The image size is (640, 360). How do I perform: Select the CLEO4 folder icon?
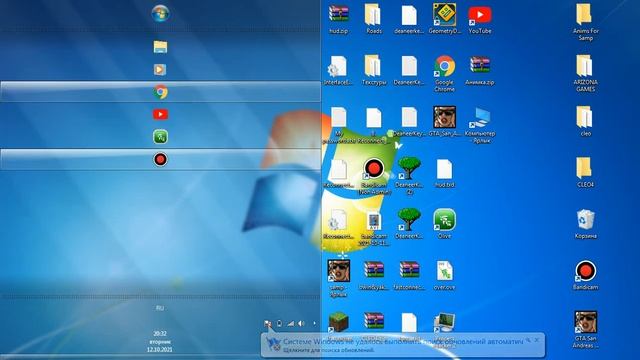click(585, 173)
